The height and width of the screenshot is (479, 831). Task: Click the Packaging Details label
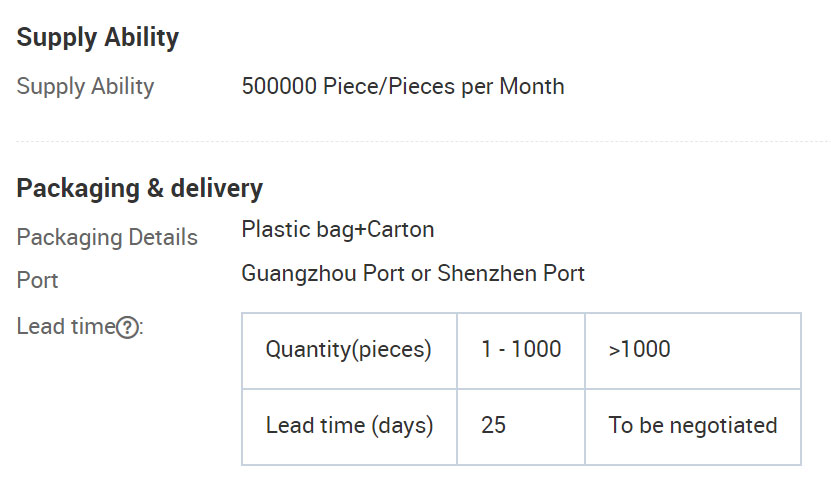click(x=107, y=238)
